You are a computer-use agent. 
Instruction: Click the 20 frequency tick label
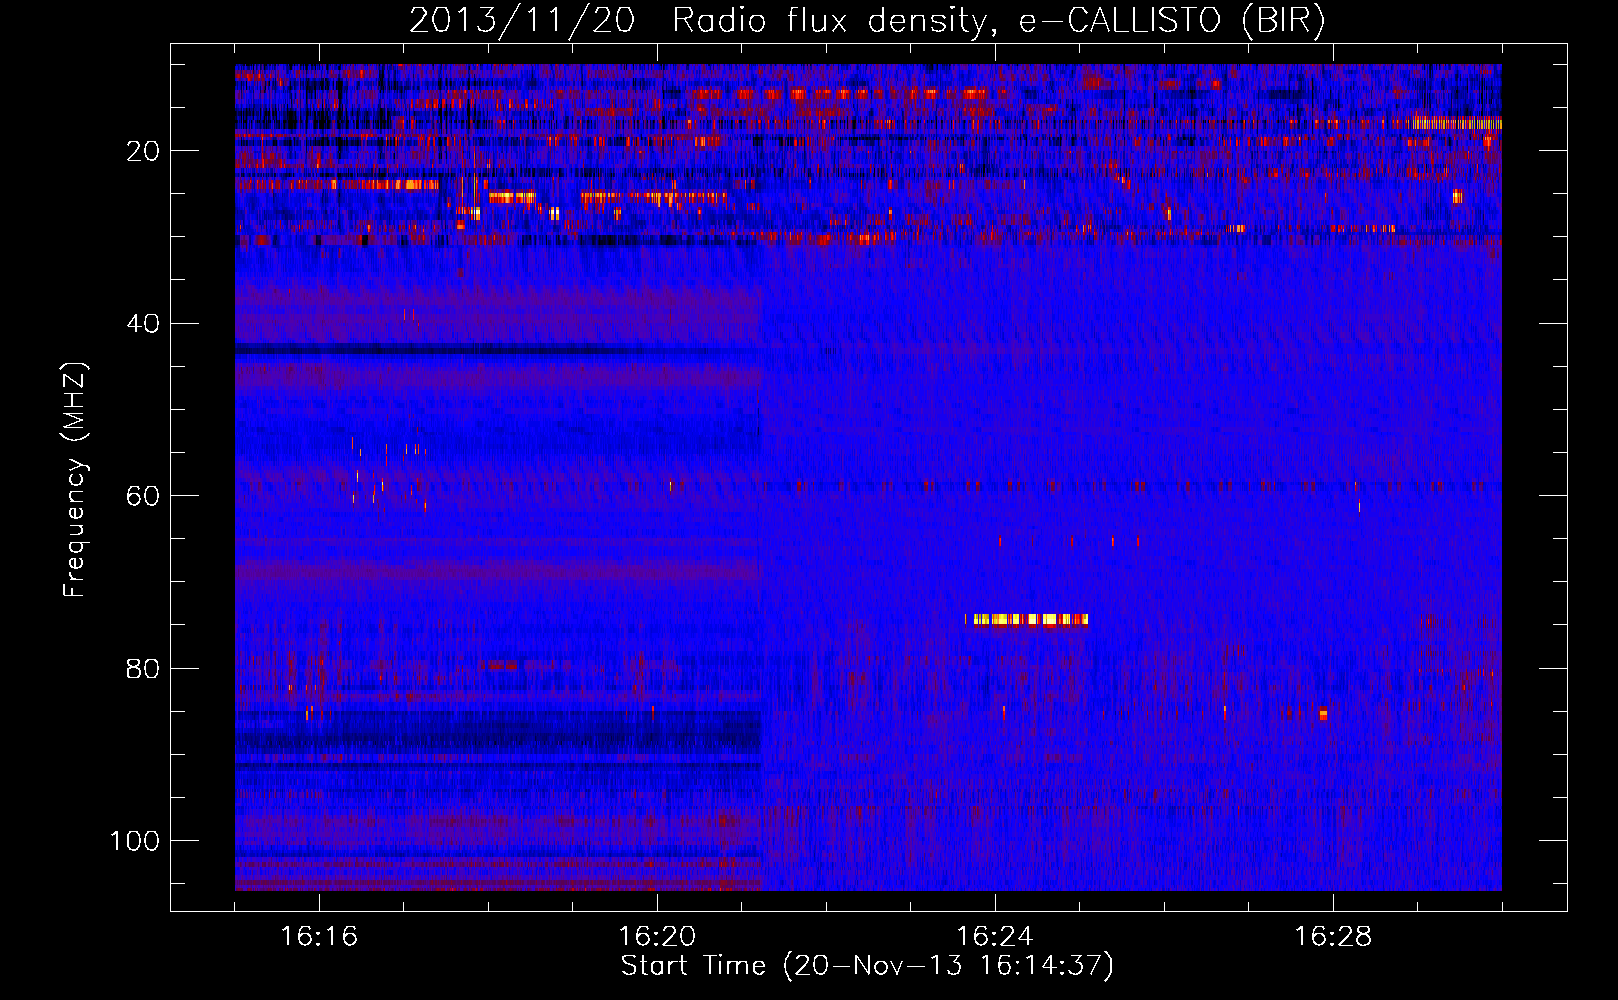[x=144, y=151]
